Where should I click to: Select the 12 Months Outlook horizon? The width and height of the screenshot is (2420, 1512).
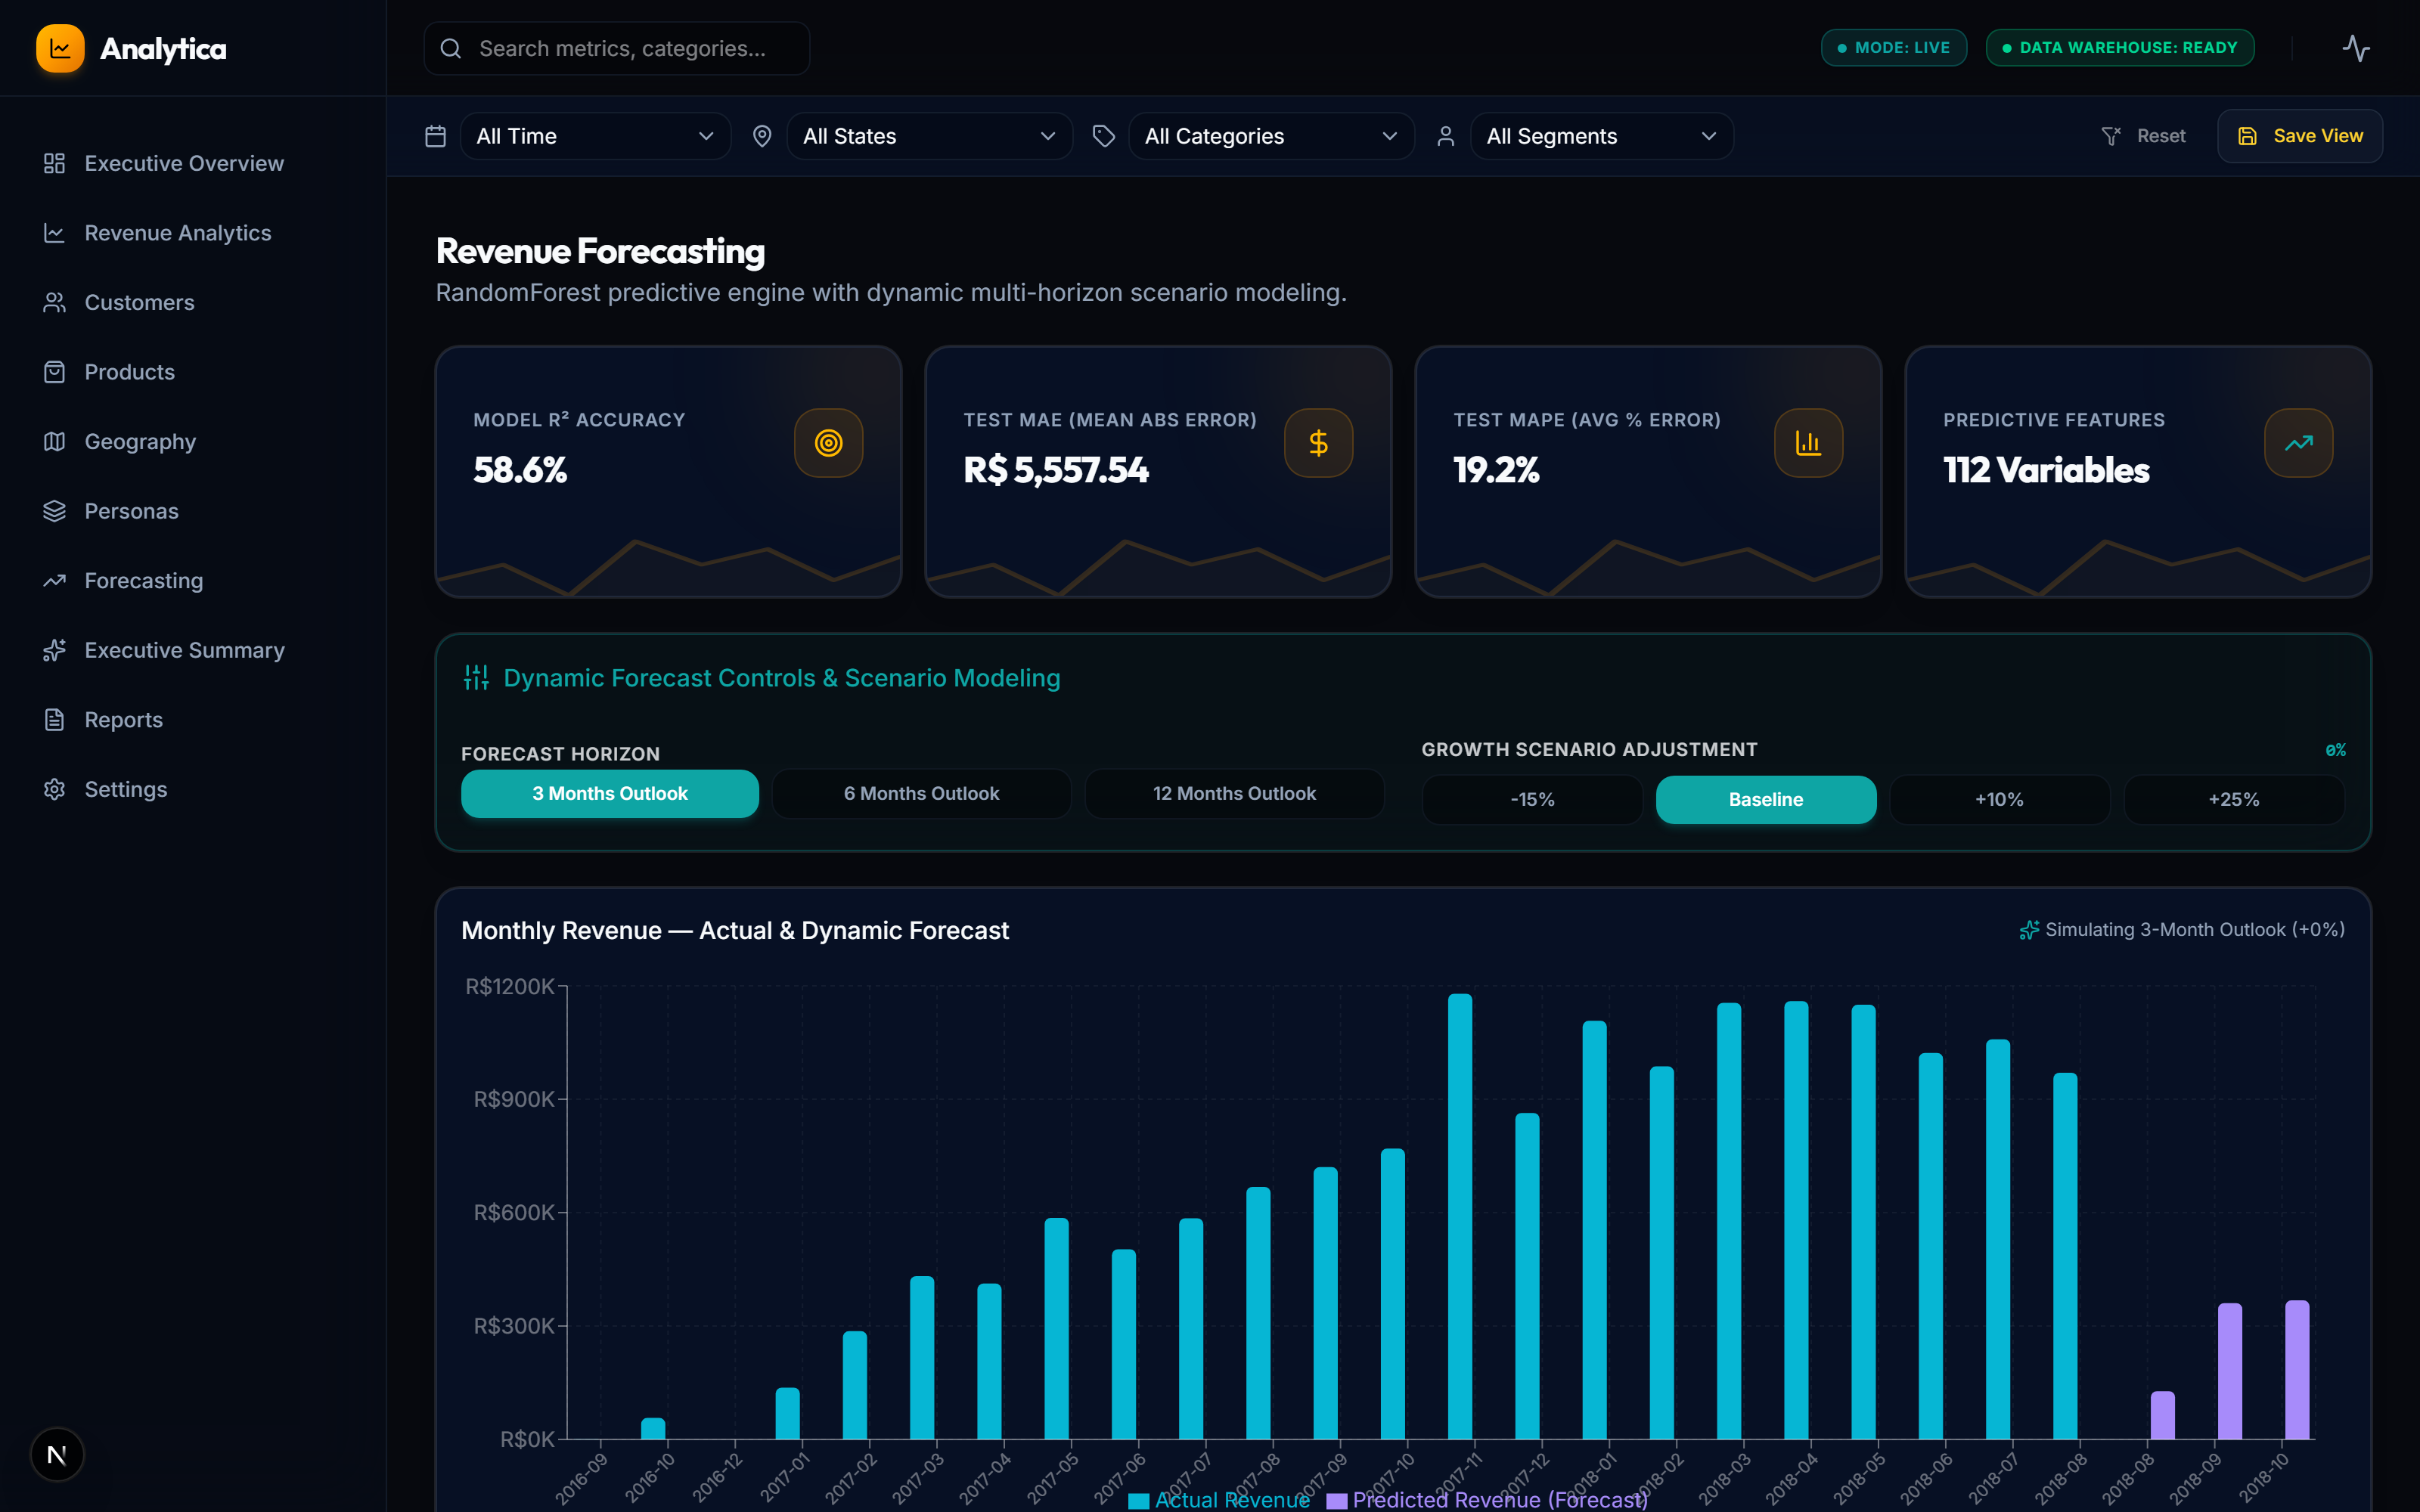(x=1234, y=793)
